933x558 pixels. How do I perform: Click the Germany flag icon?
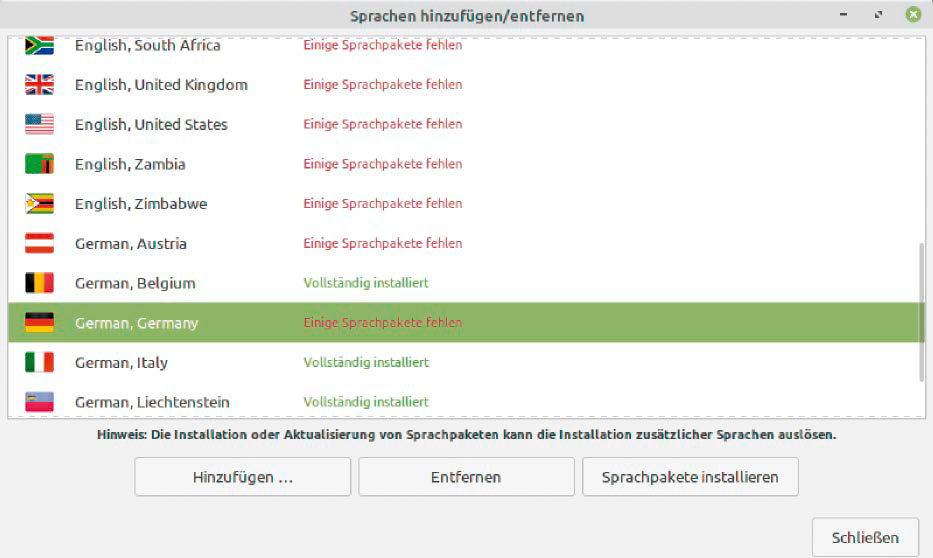tap(39, 322)
